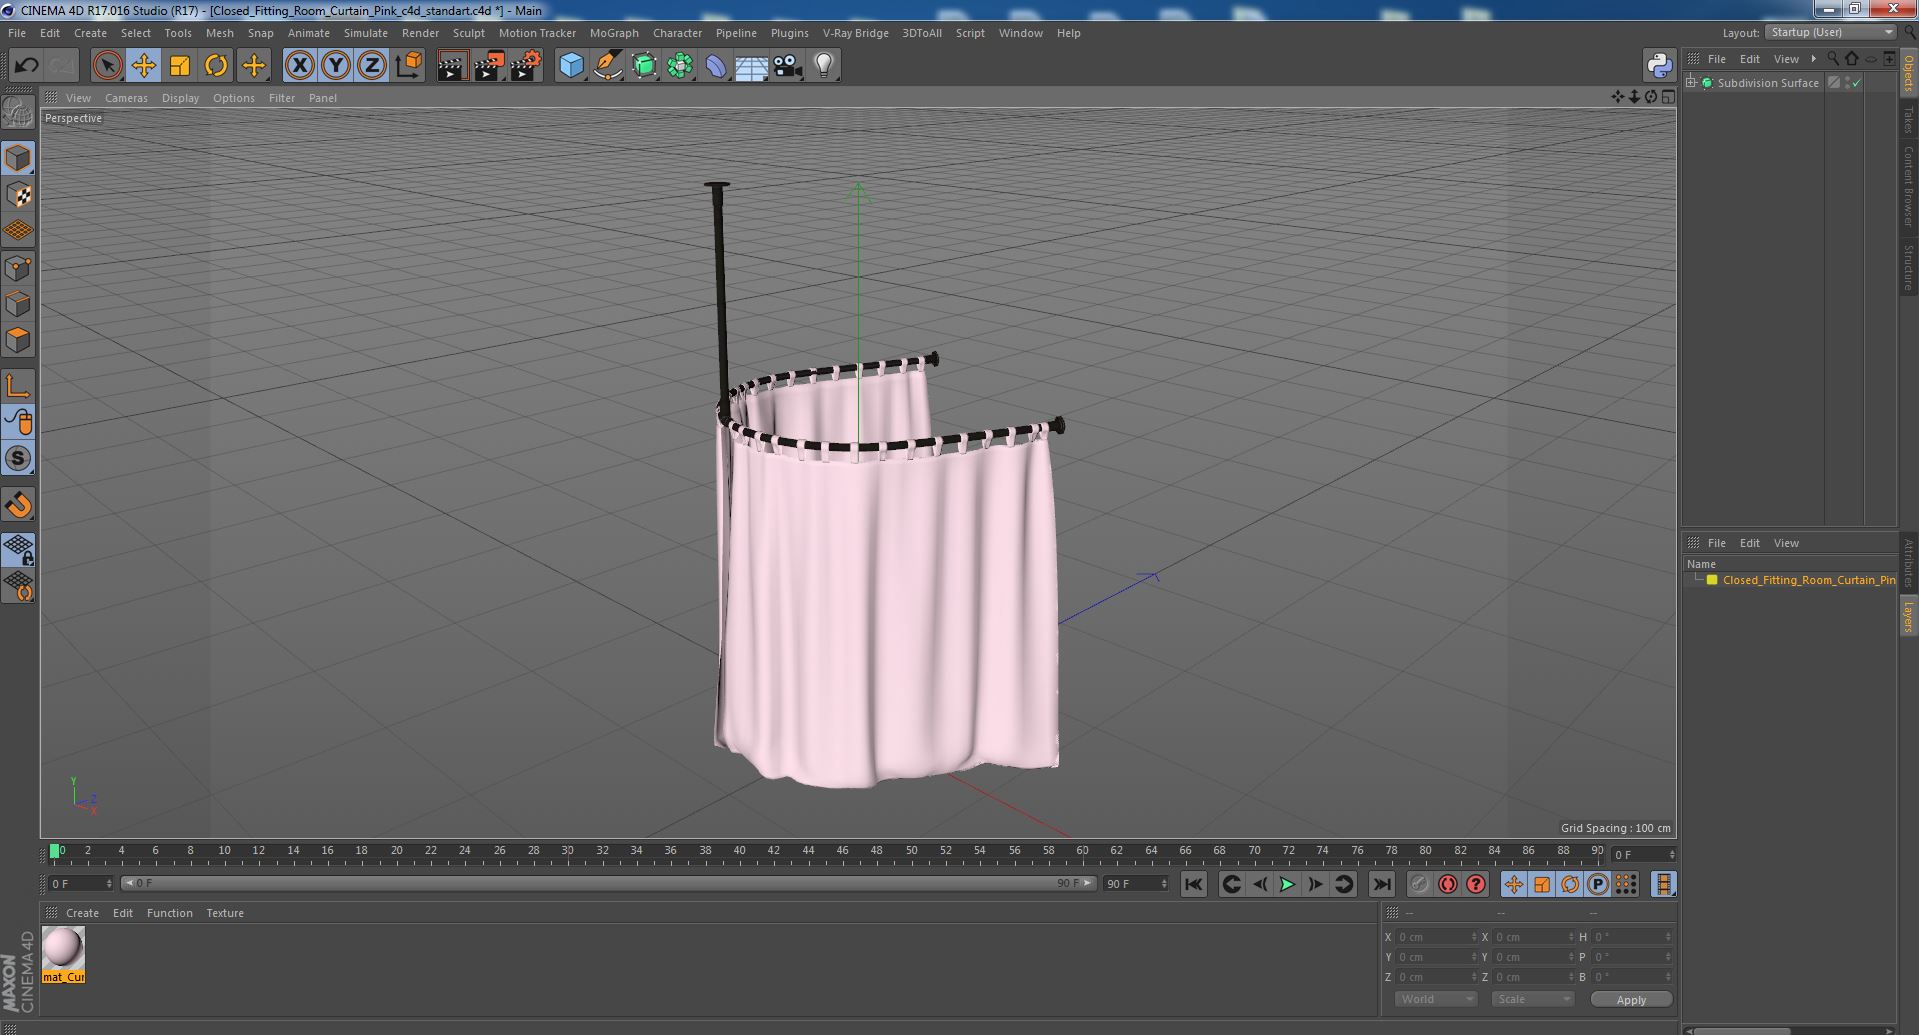Activate the Rotate tool
The image size is (1919, 1035).
[216, 66]
